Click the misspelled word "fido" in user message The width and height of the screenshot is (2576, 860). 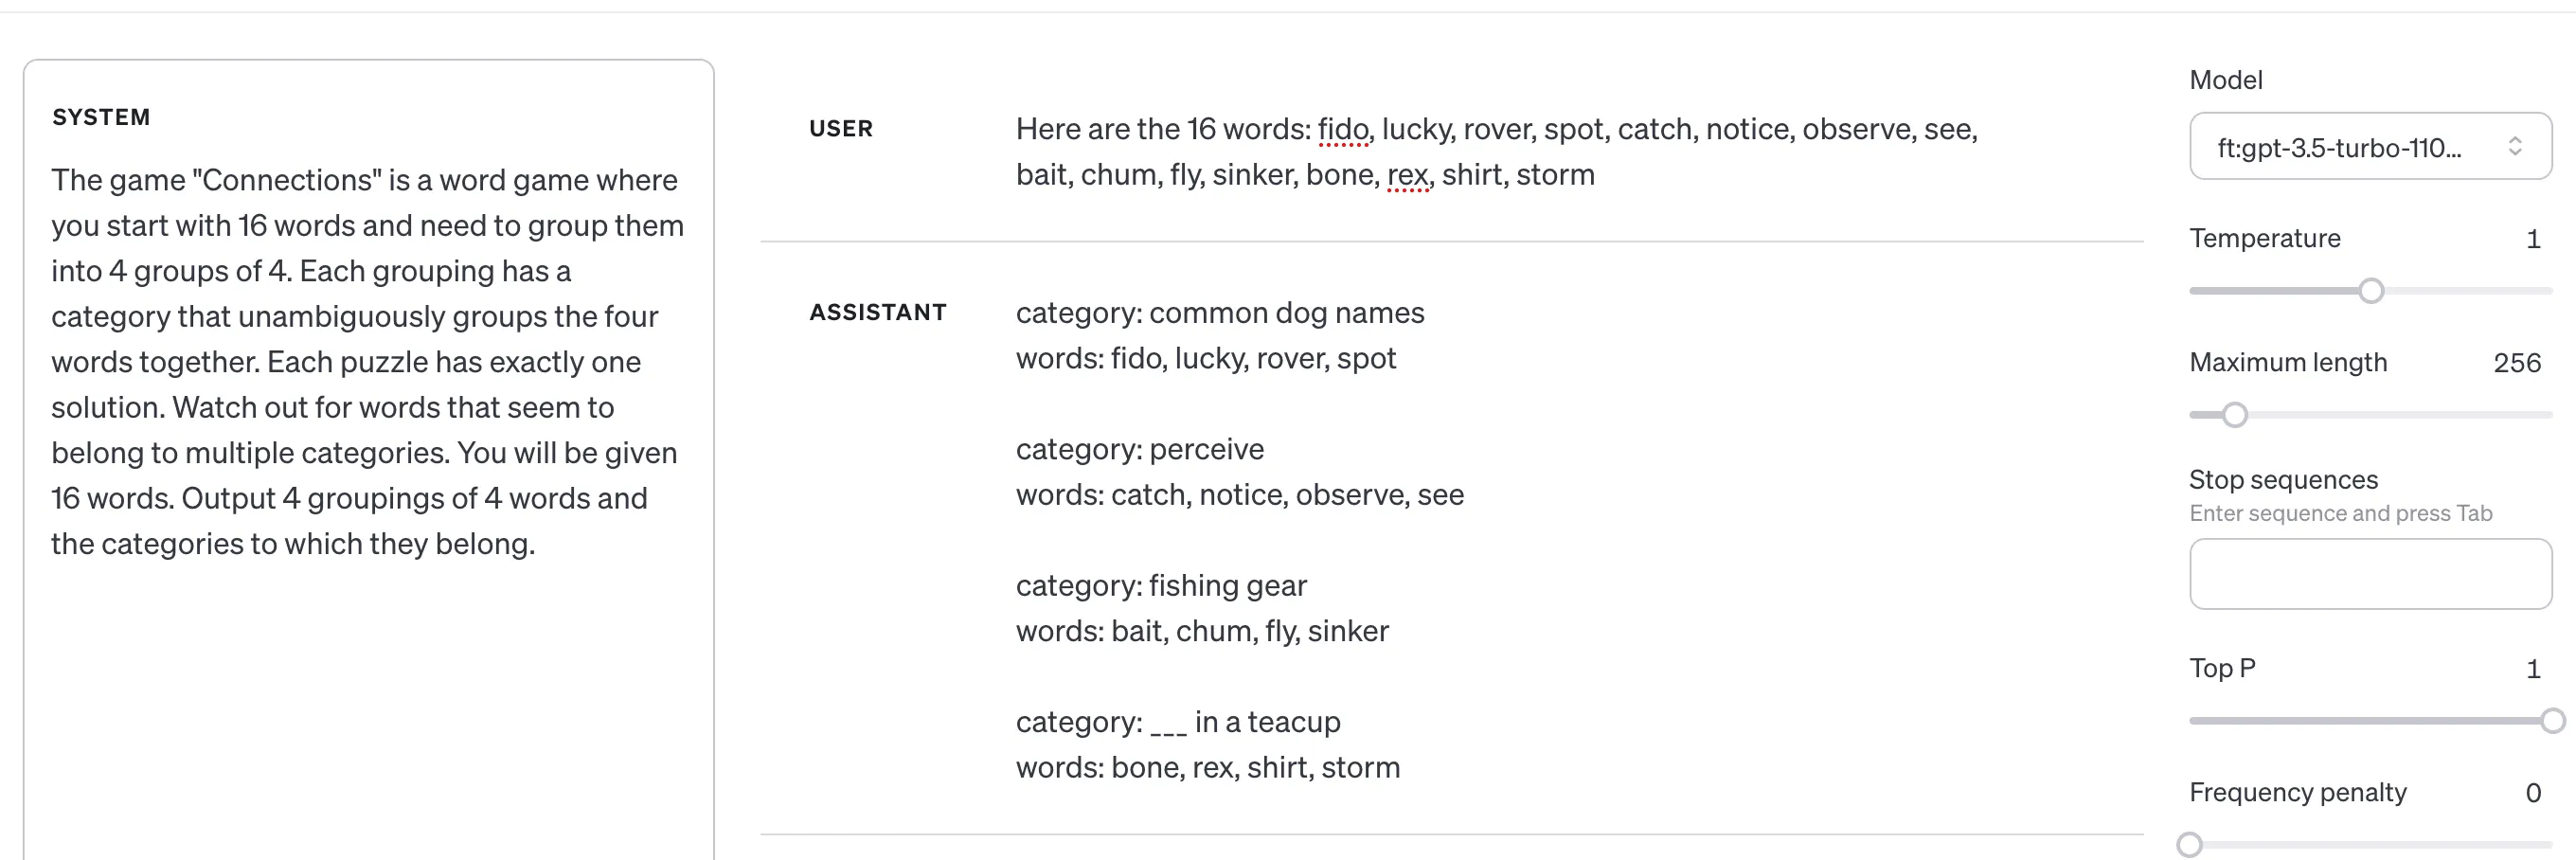click(x=1342, y=130)
